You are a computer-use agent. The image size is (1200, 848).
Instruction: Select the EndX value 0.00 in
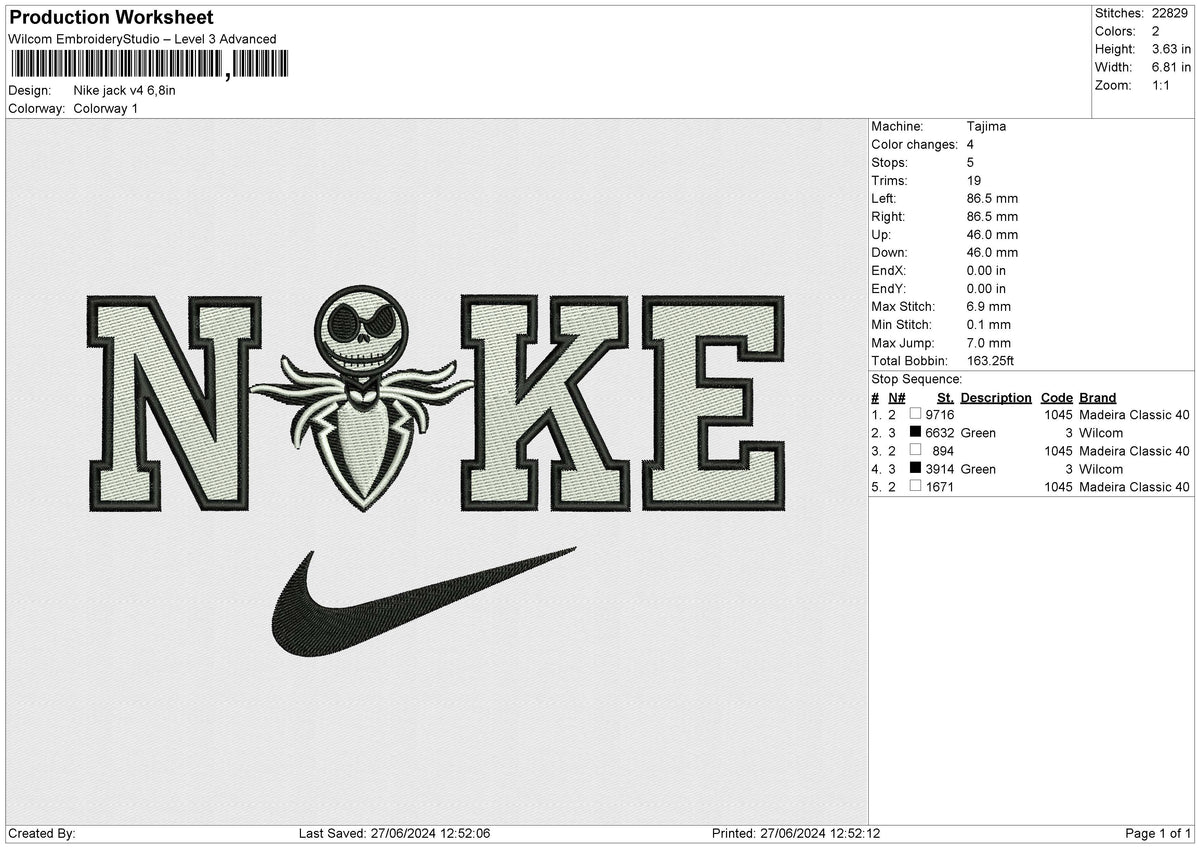click(987, 271)
